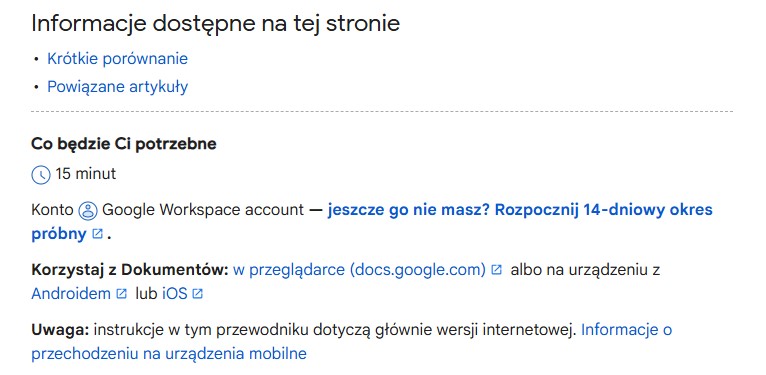Follow the iOS link
766x375 pixels.
(175, 293)
